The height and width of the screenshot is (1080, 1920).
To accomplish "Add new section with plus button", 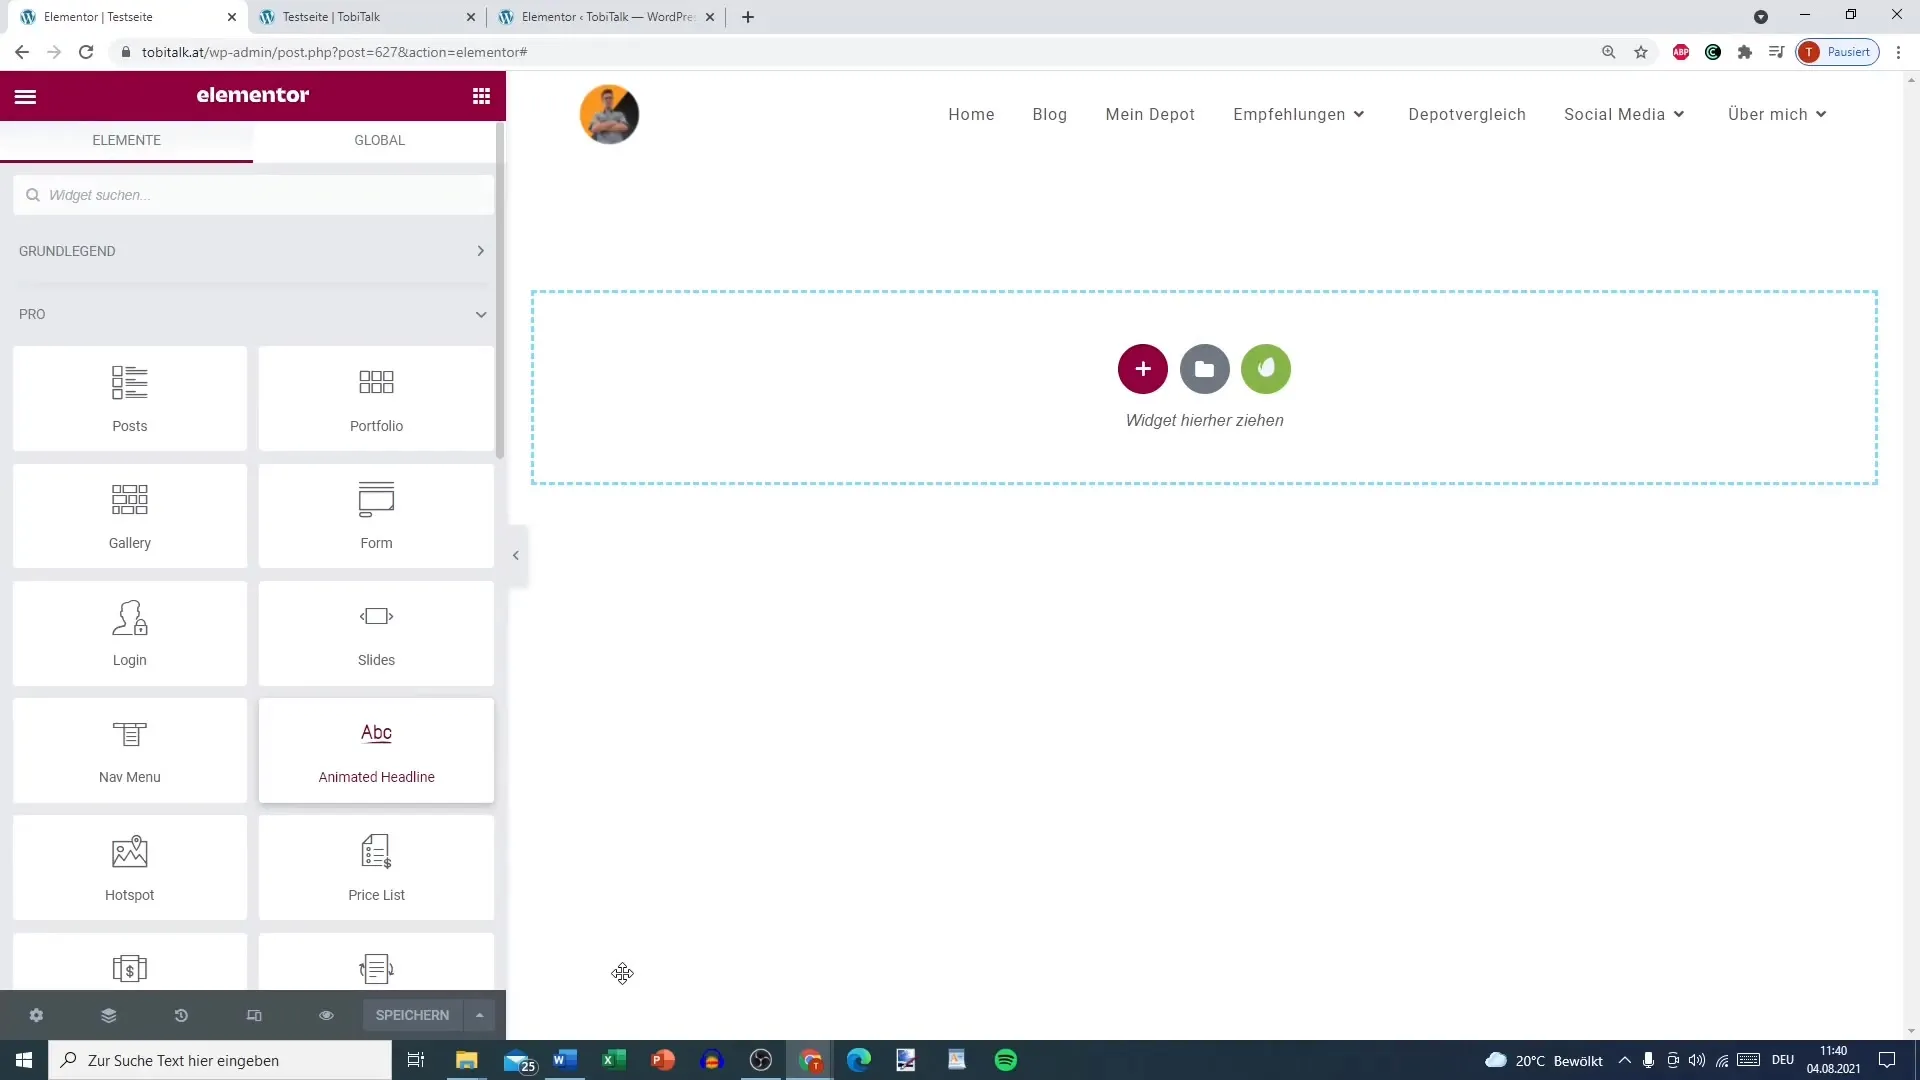I will coord(1143,369).
